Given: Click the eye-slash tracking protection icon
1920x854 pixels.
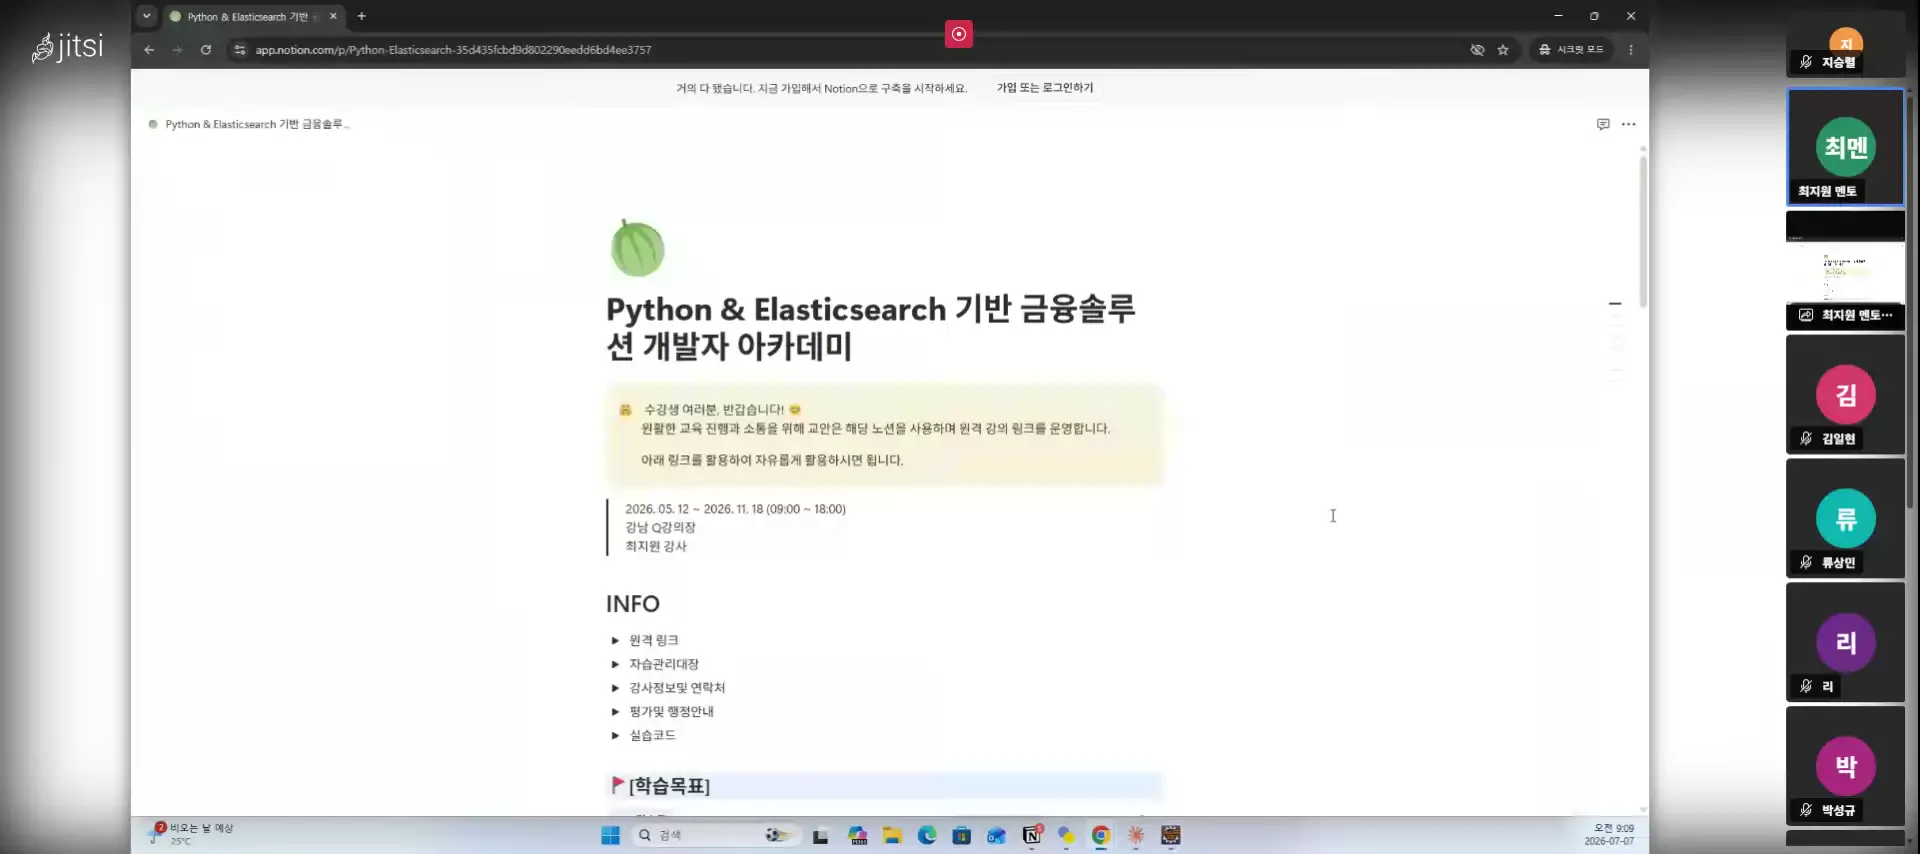Looking at the screenshot, I should point(1477,50).
